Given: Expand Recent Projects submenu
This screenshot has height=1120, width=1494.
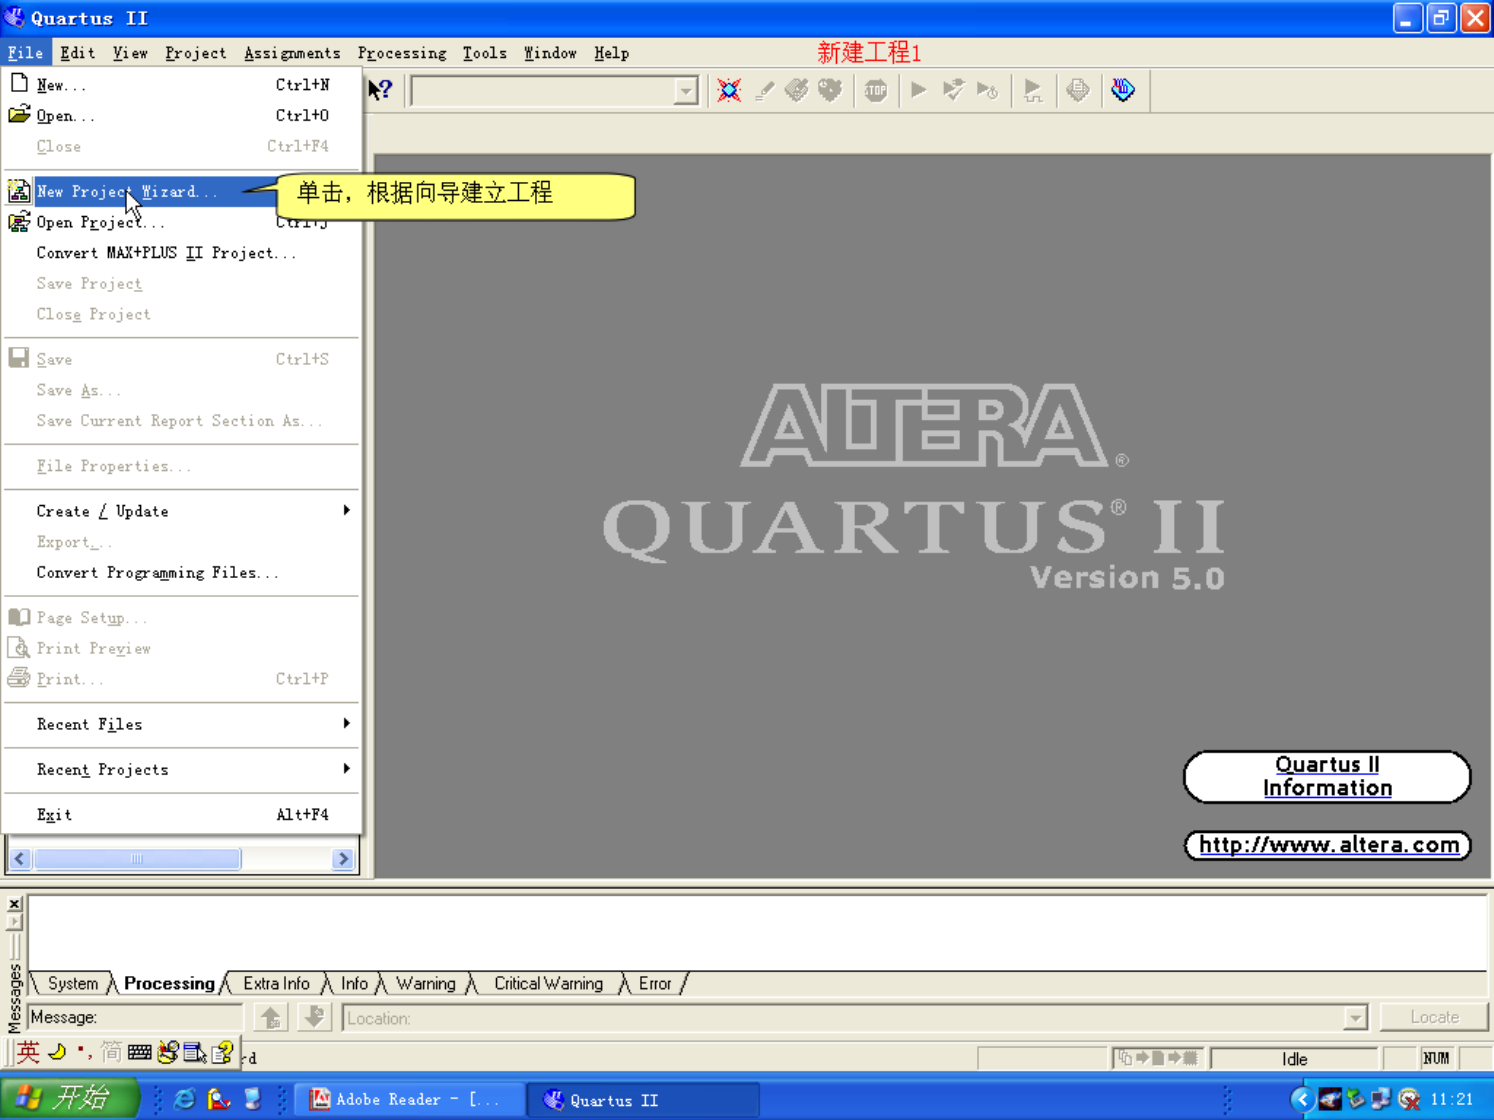Looking at the screenshot, I should (181, 769).
